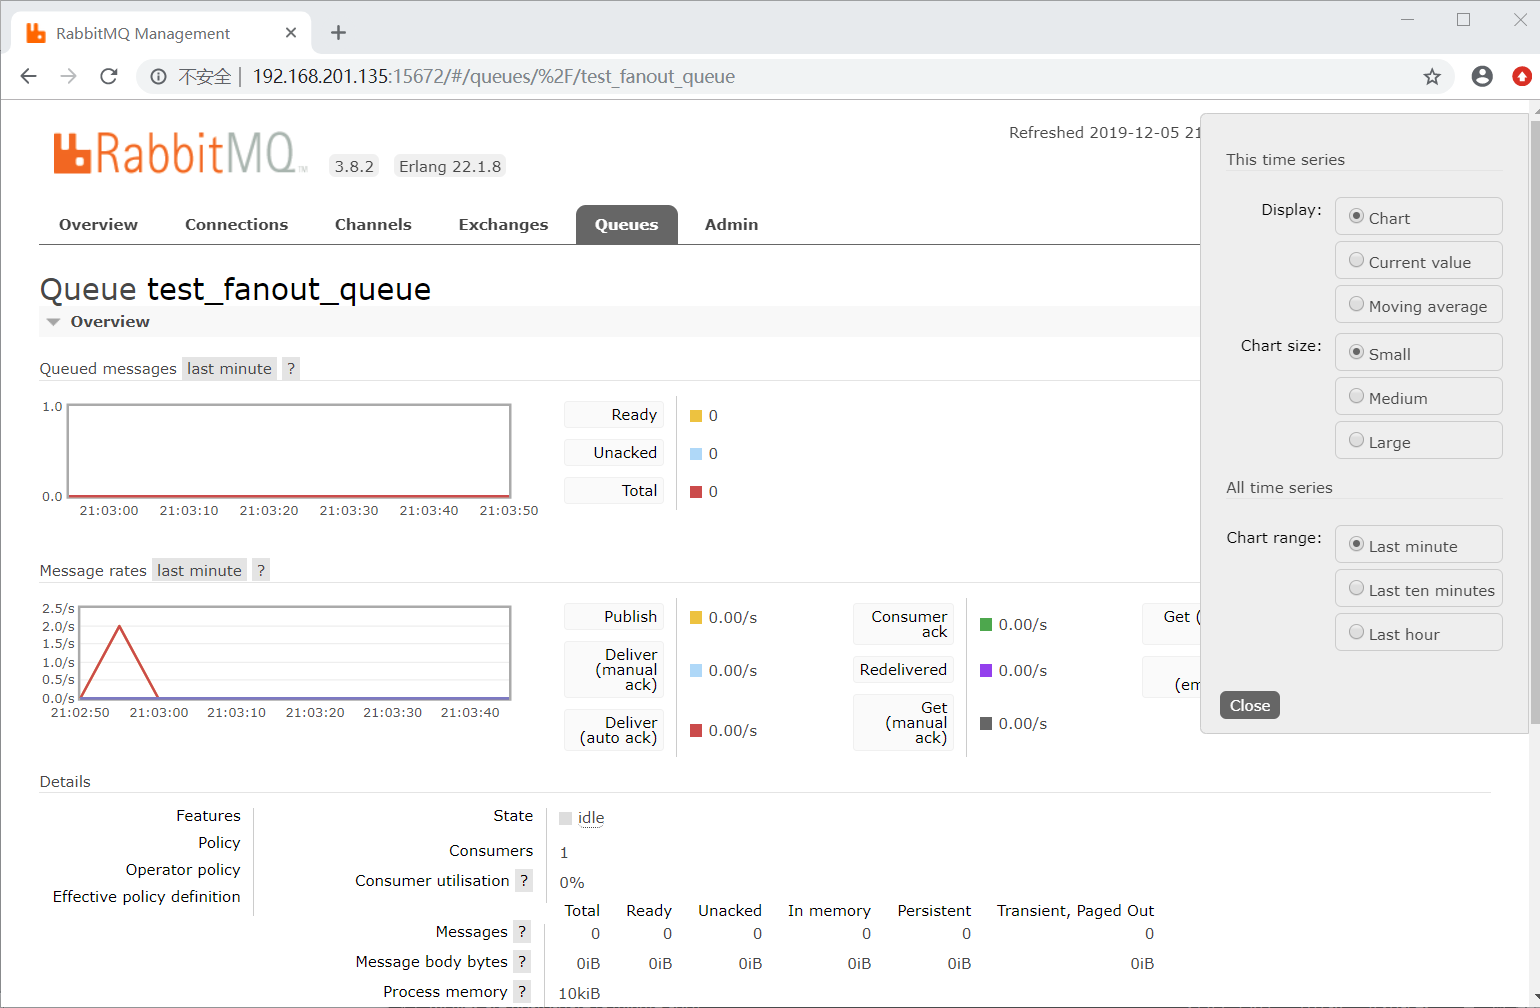Switch to the Connections tab

[x=236, y=224]
